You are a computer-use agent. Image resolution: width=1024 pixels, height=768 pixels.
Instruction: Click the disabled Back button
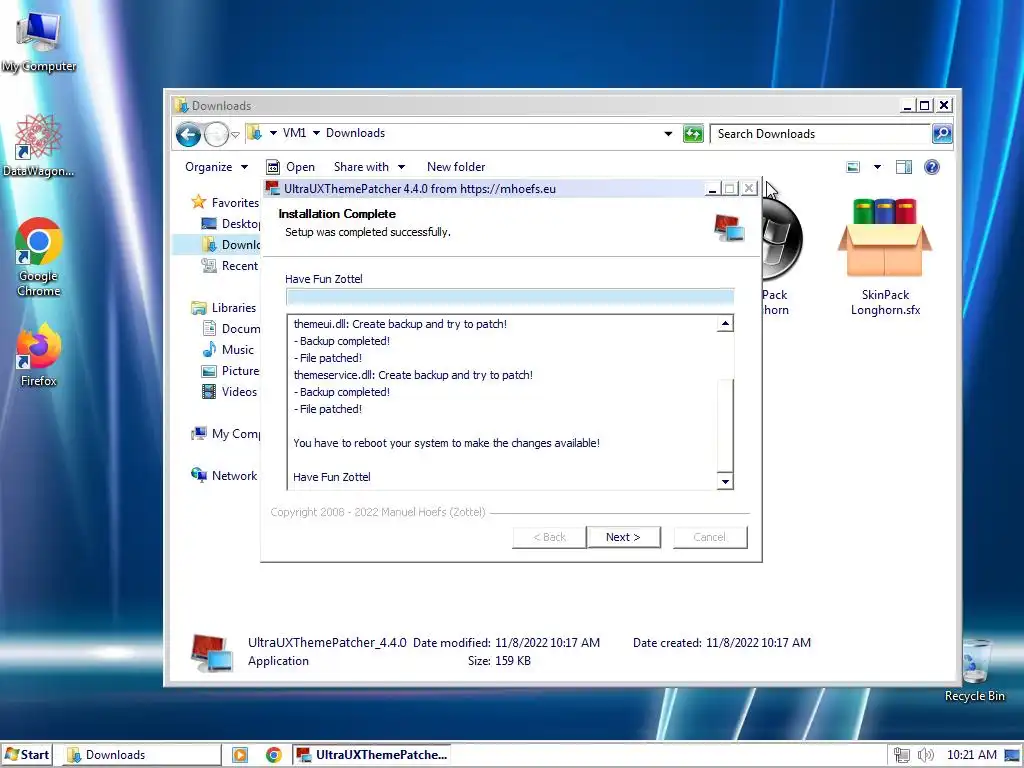tap(549, 537)
